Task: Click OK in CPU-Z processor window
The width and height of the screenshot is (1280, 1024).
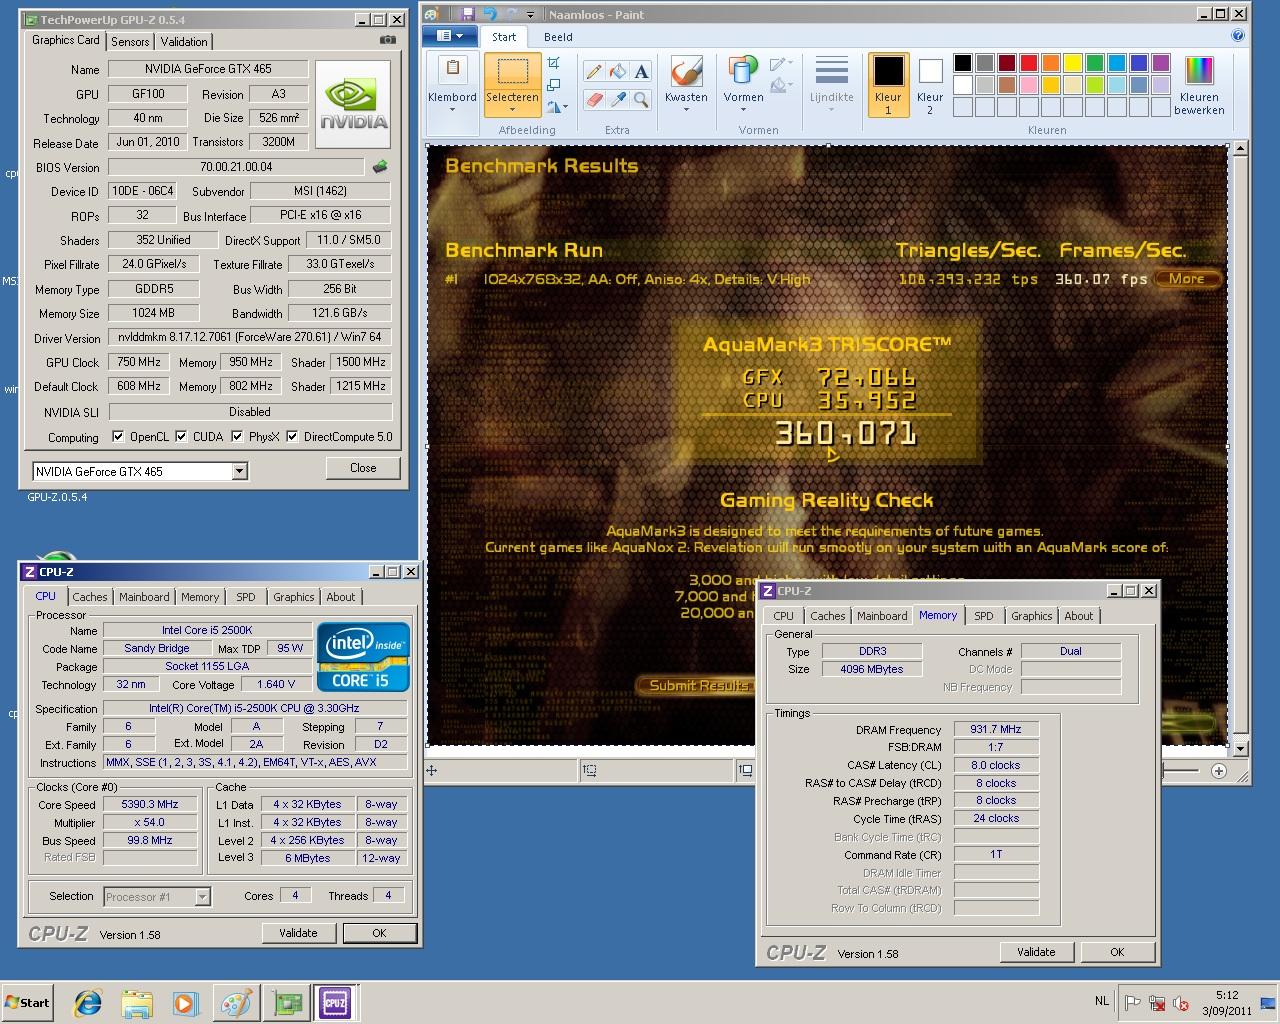Action: click(379, 933)
